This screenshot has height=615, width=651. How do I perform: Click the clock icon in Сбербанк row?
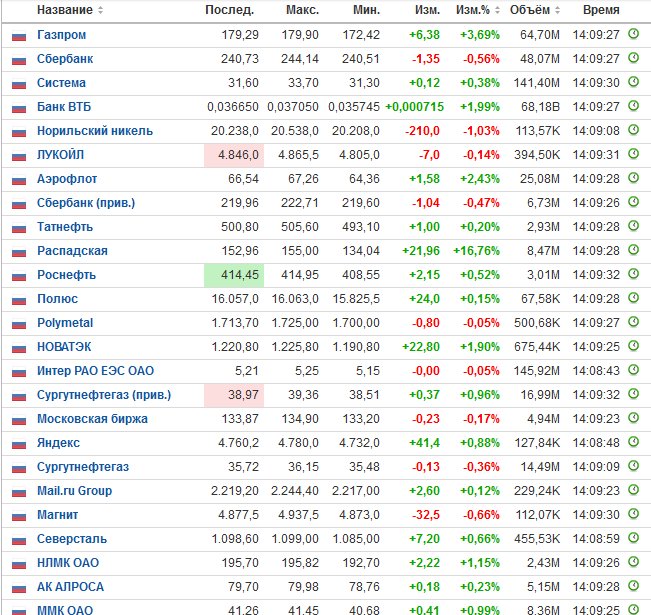(x=634, y=58)
